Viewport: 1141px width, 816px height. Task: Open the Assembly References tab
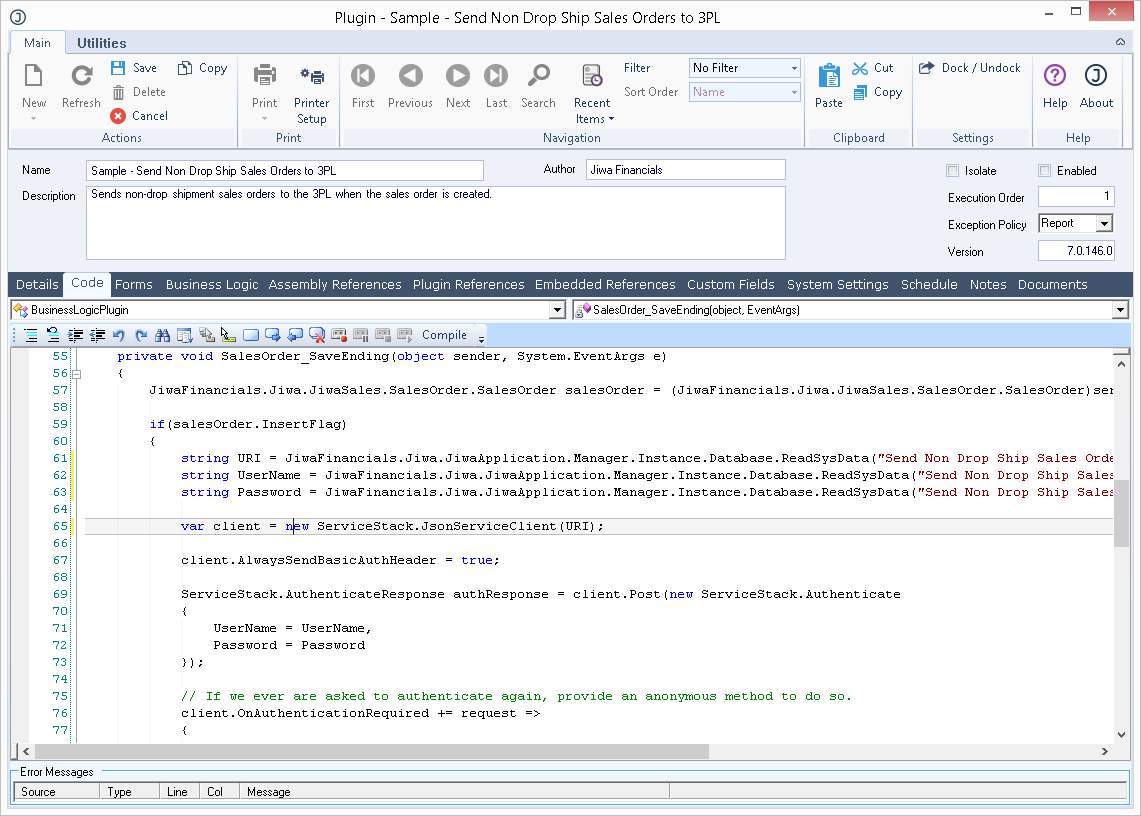click(335, 285)
